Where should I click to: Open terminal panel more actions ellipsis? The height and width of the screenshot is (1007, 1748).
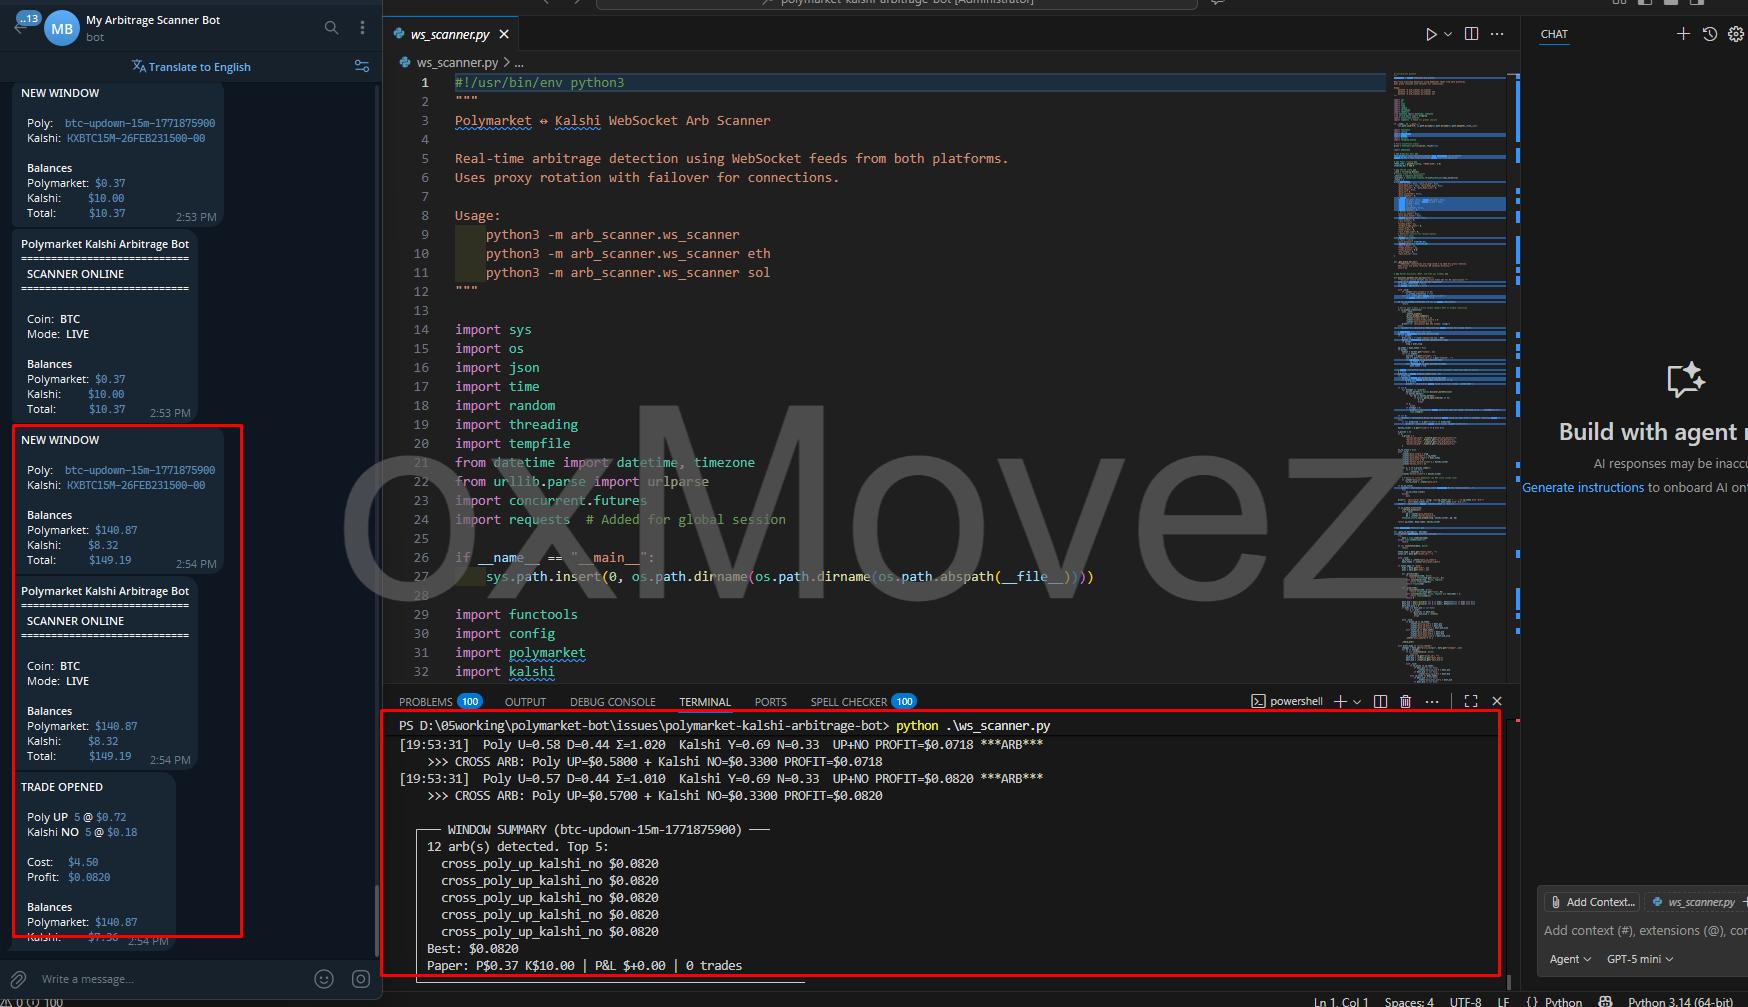1432,701
